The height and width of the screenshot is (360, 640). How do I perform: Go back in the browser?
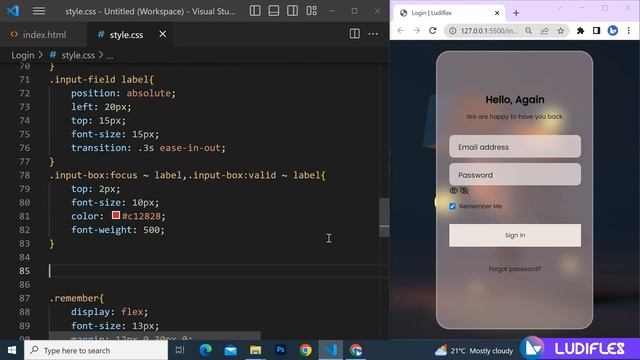tap(401, 31)
